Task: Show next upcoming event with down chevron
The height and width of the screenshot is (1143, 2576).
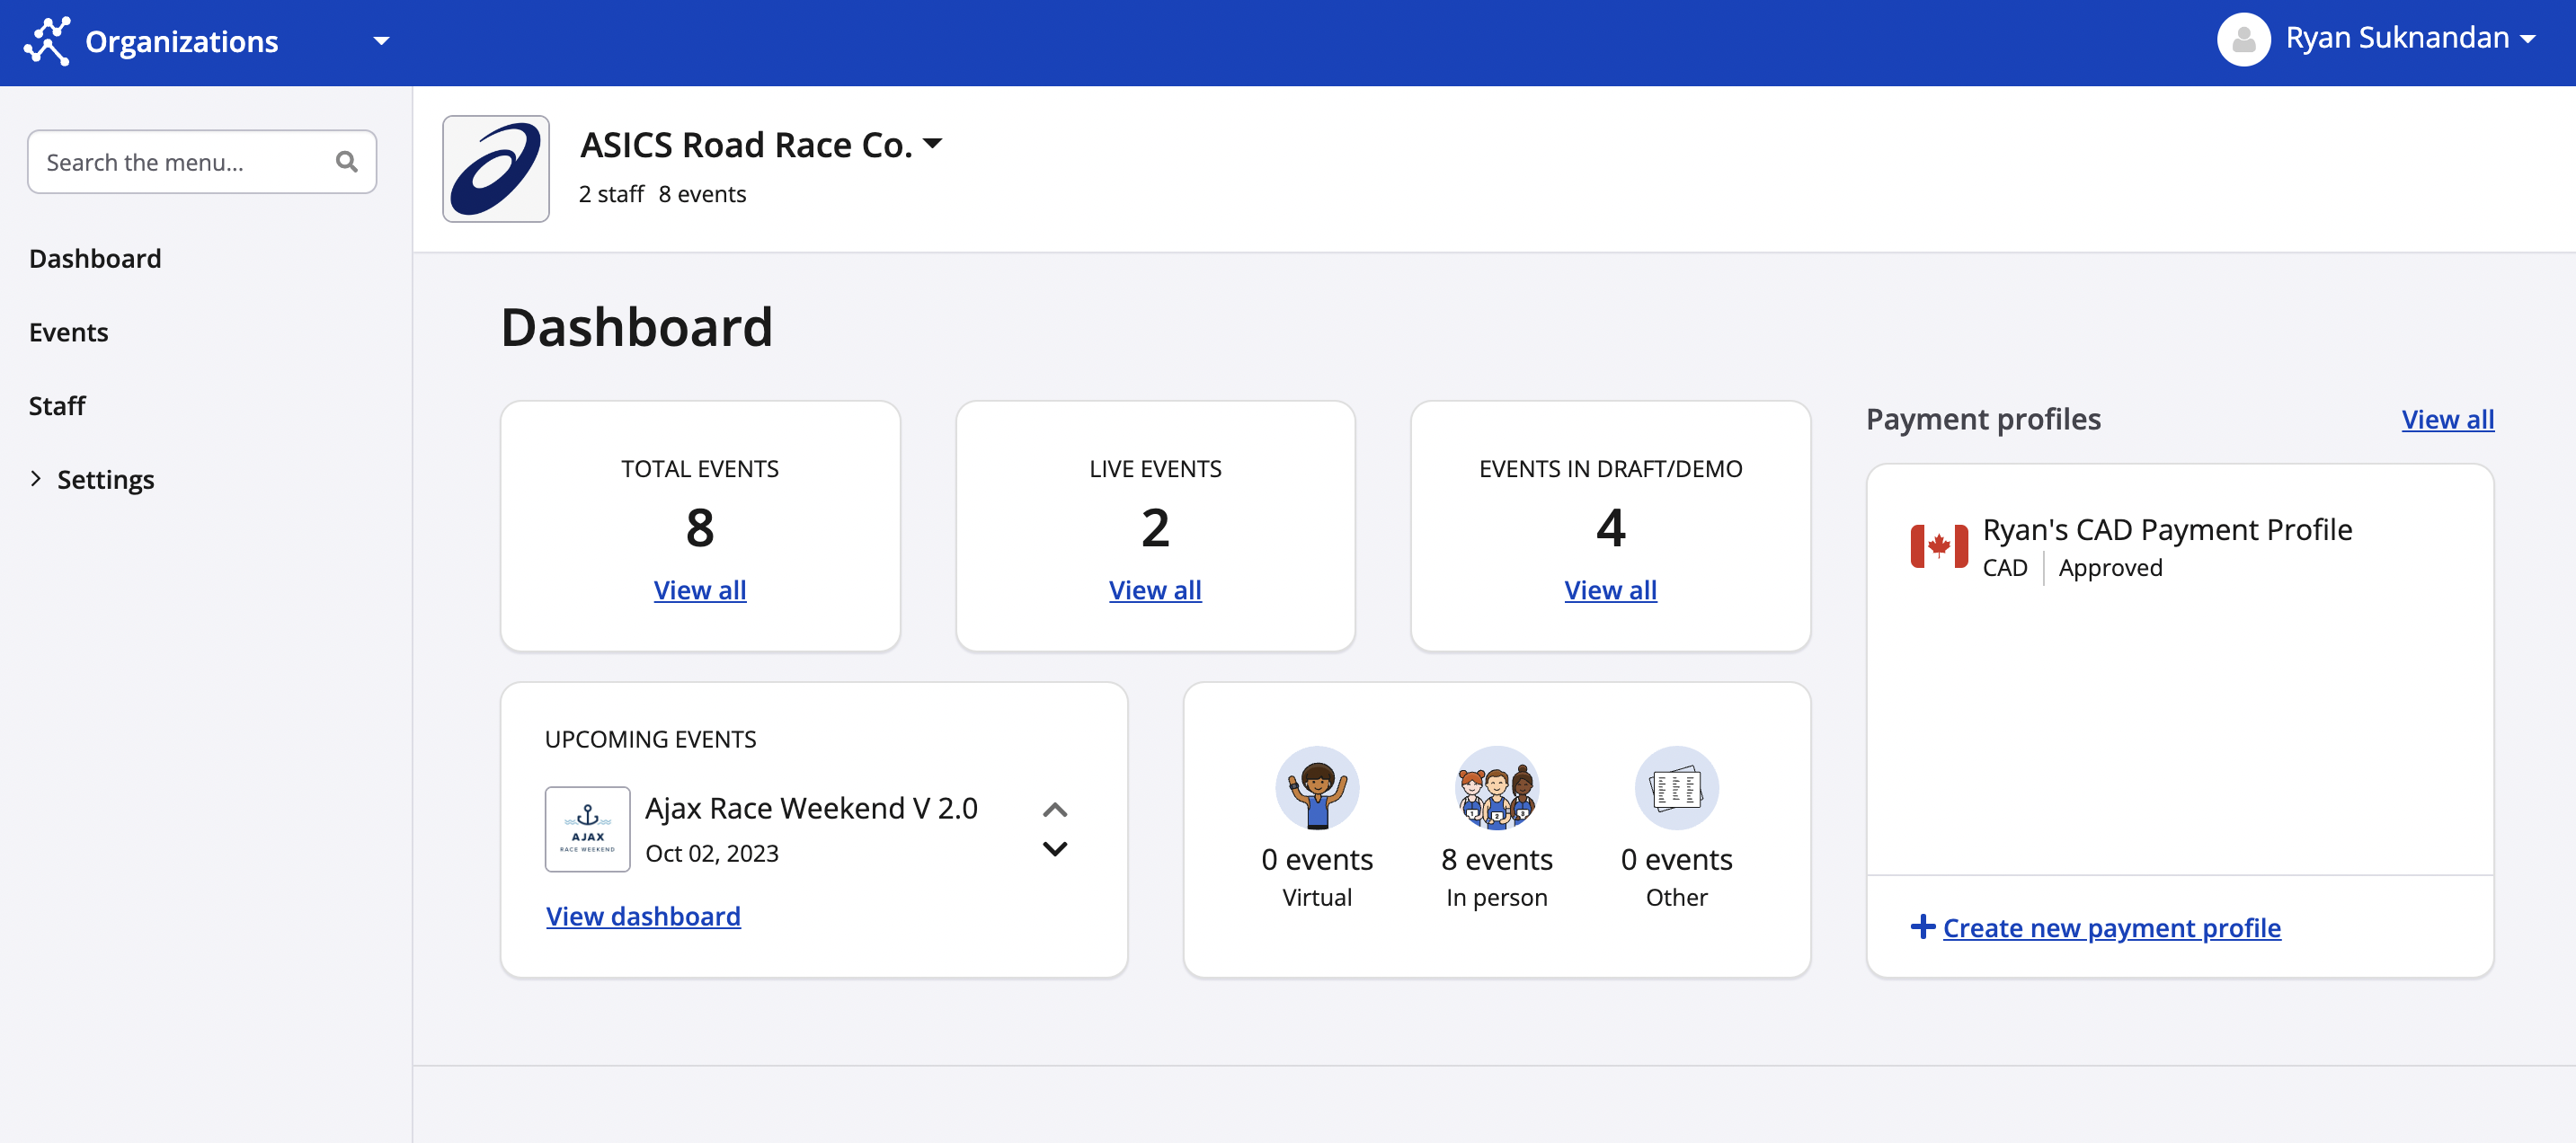Action: pyautogui.click(x=1055, y=849)
